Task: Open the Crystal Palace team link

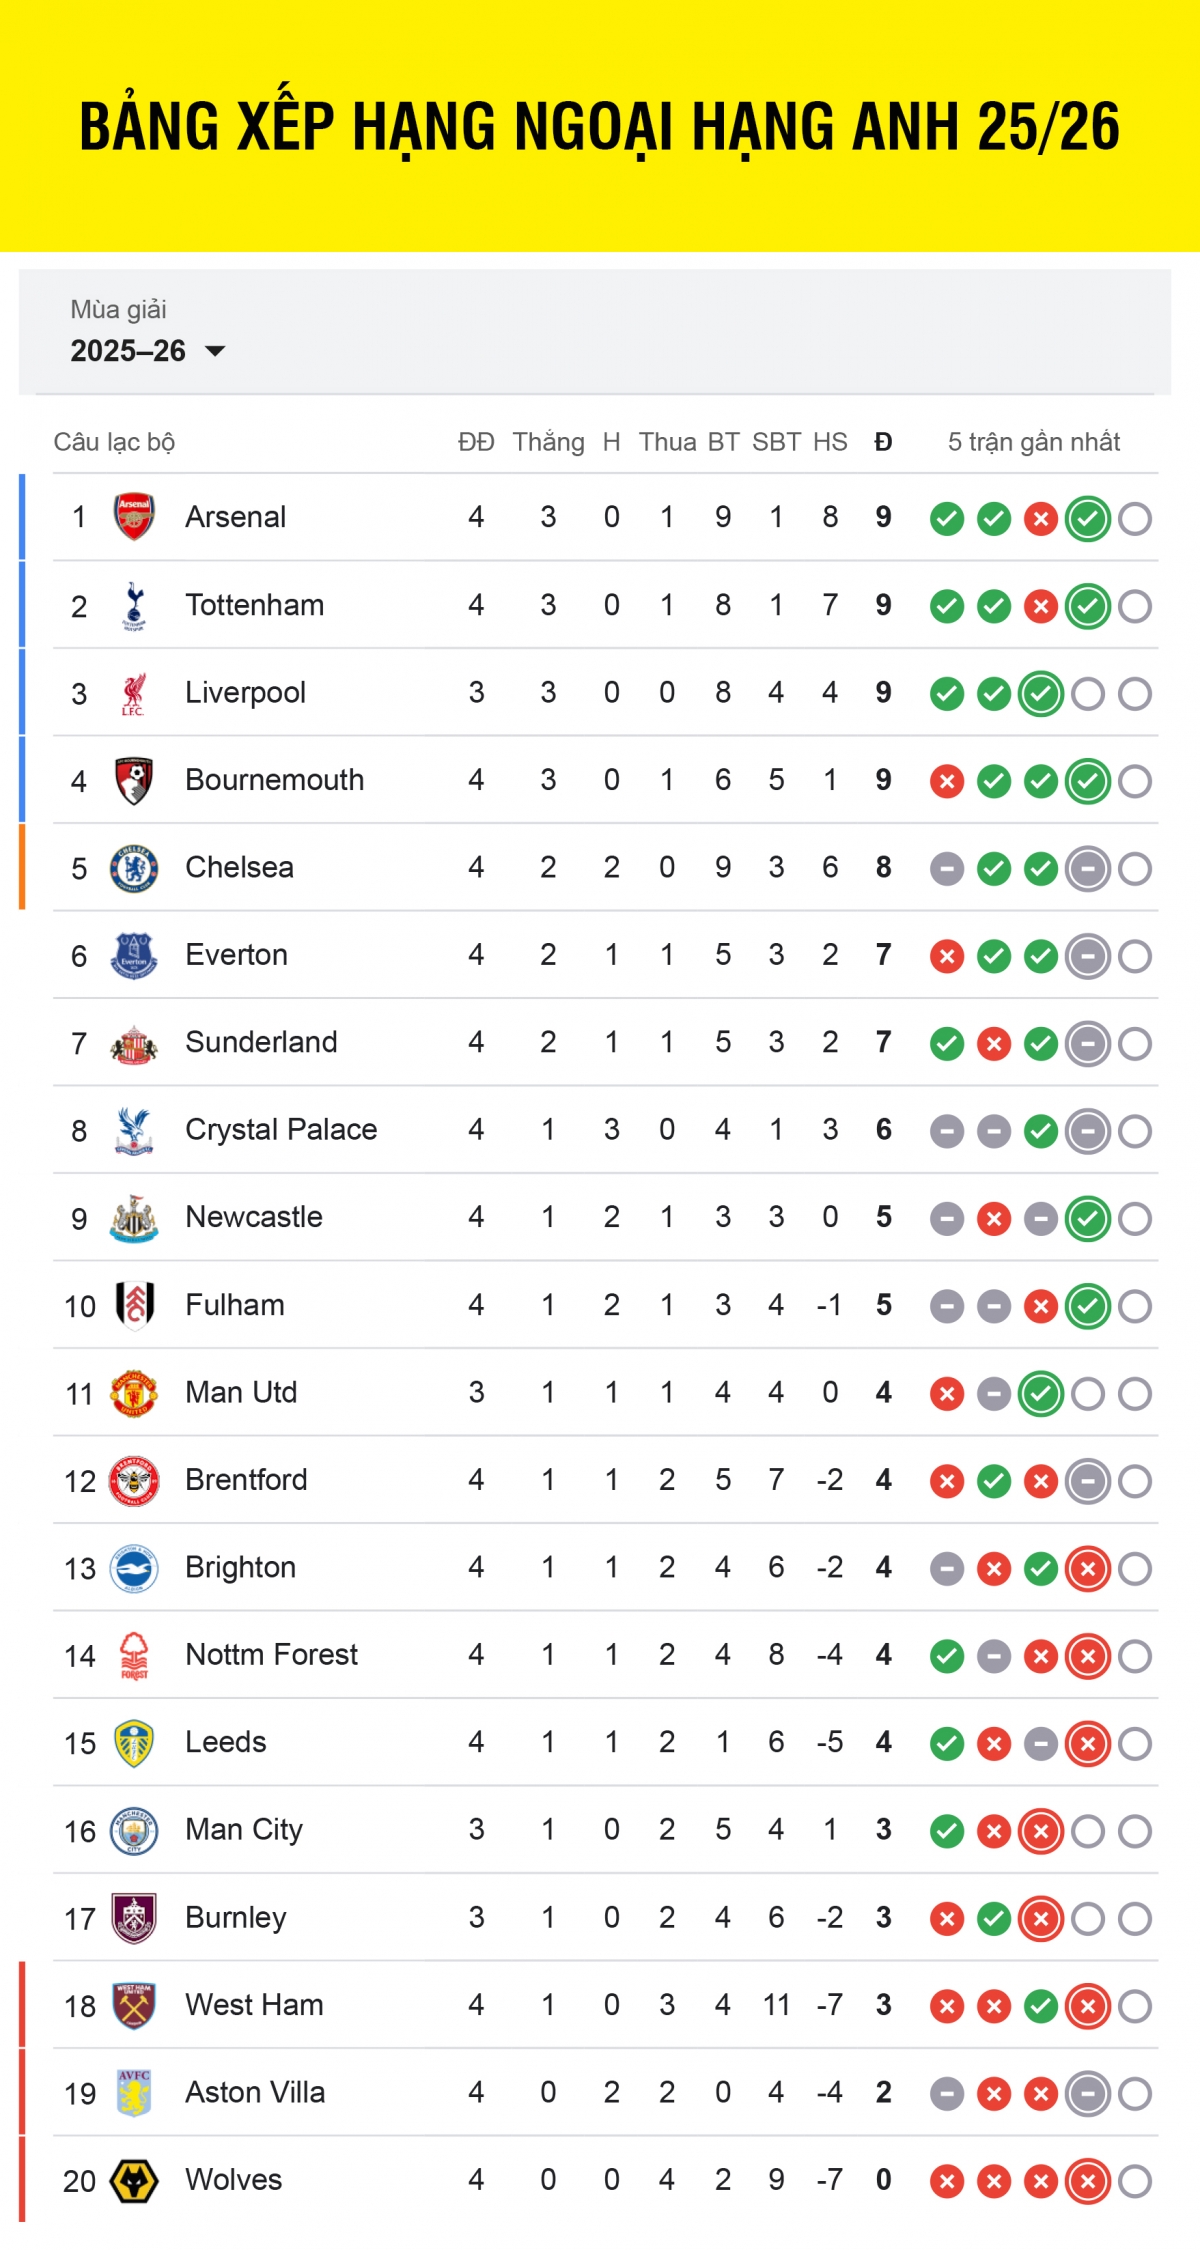Action: click(281, 1130)
